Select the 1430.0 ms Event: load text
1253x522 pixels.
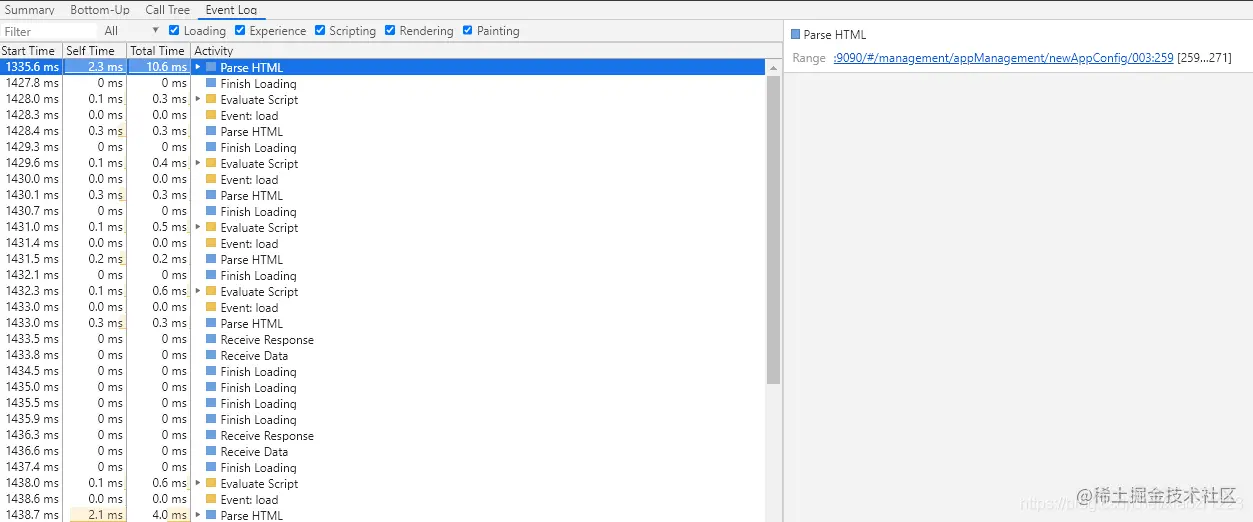tap(250, 179)
